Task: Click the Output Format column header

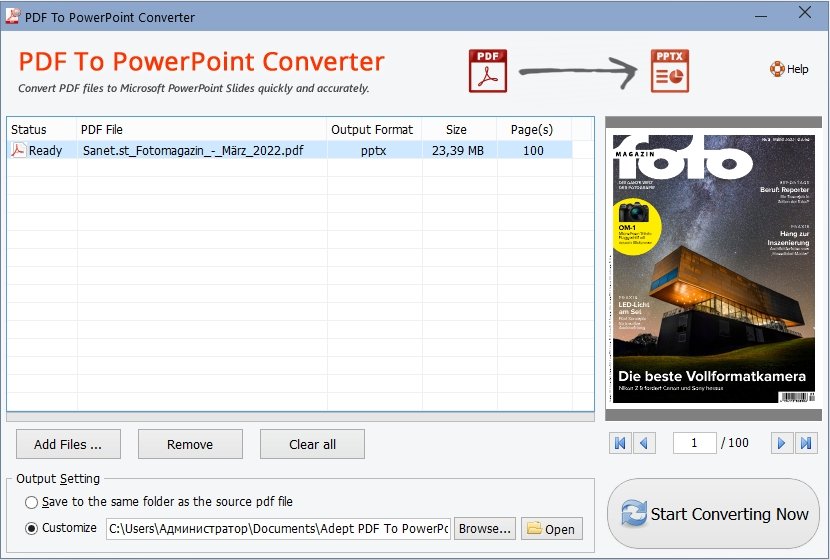Action: pos(374,130)
